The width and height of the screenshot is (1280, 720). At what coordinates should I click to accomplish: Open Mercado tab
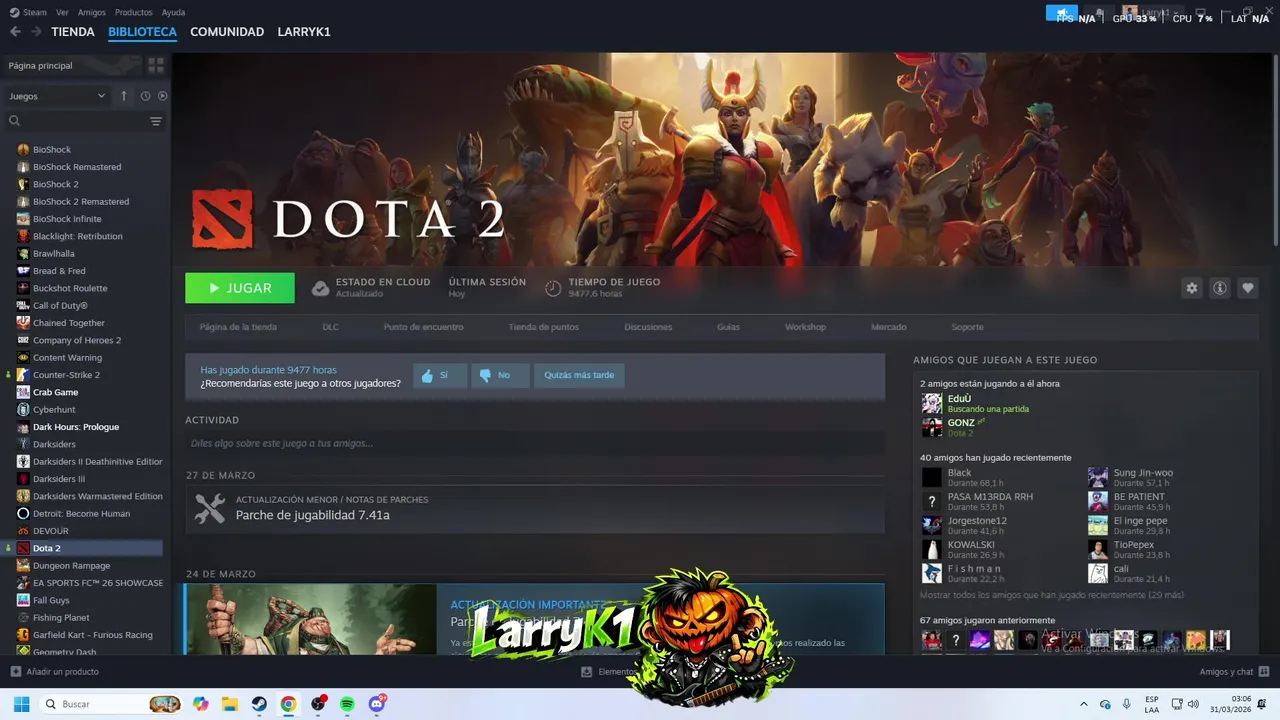888,327
